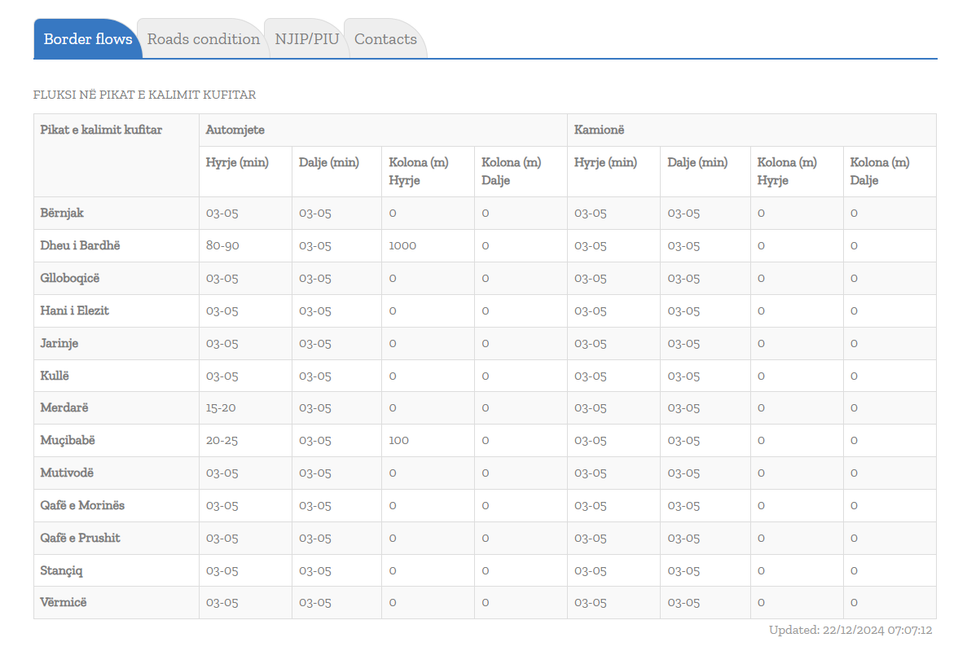The image size is (980, 656).
Task: Select the Bërnjak border crossing cell
Action: [62, 213]
